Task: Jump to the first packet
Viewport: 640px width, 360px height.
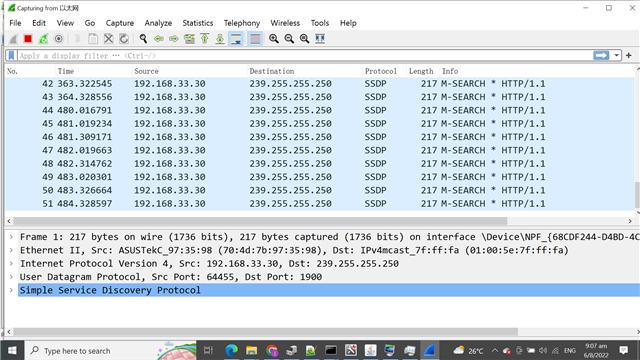Action: pyautogui.click(x=204, y=39)
